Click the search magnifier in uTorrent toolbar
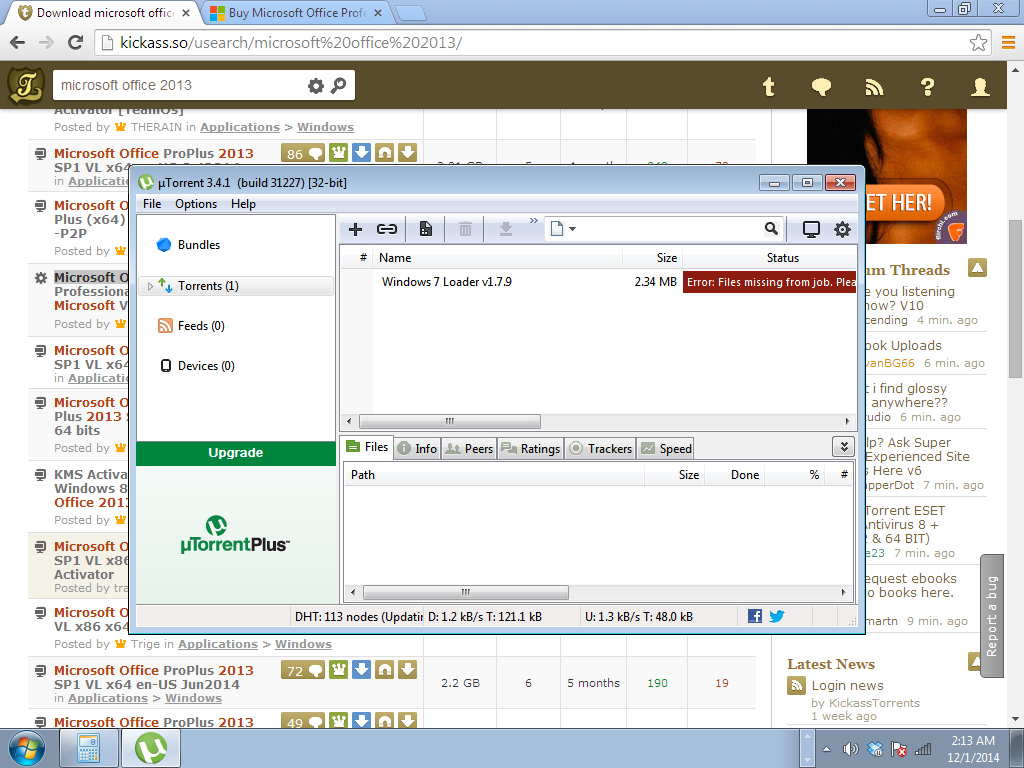This screenshot has height=768, width=1024. pyautogui.click(x=771, y=229)
